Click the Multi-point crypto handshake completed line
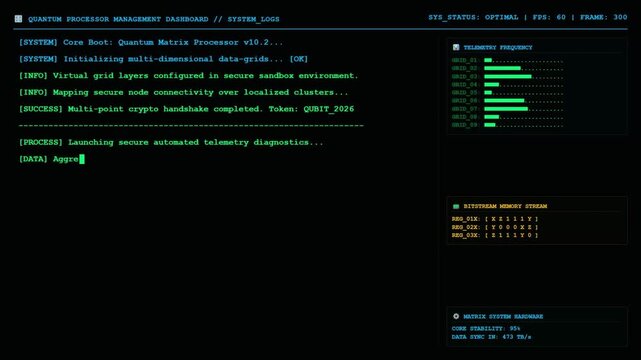641x360 pixels. click(x=186, y=109)
